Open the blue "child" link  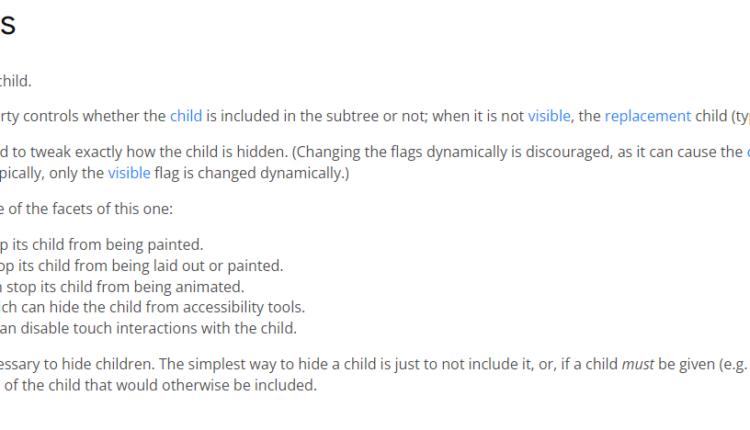186,115
